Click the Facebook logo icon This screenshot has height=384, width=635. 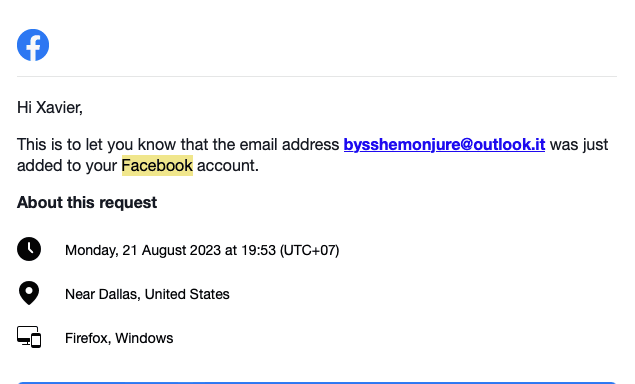(x=33, y=45)
